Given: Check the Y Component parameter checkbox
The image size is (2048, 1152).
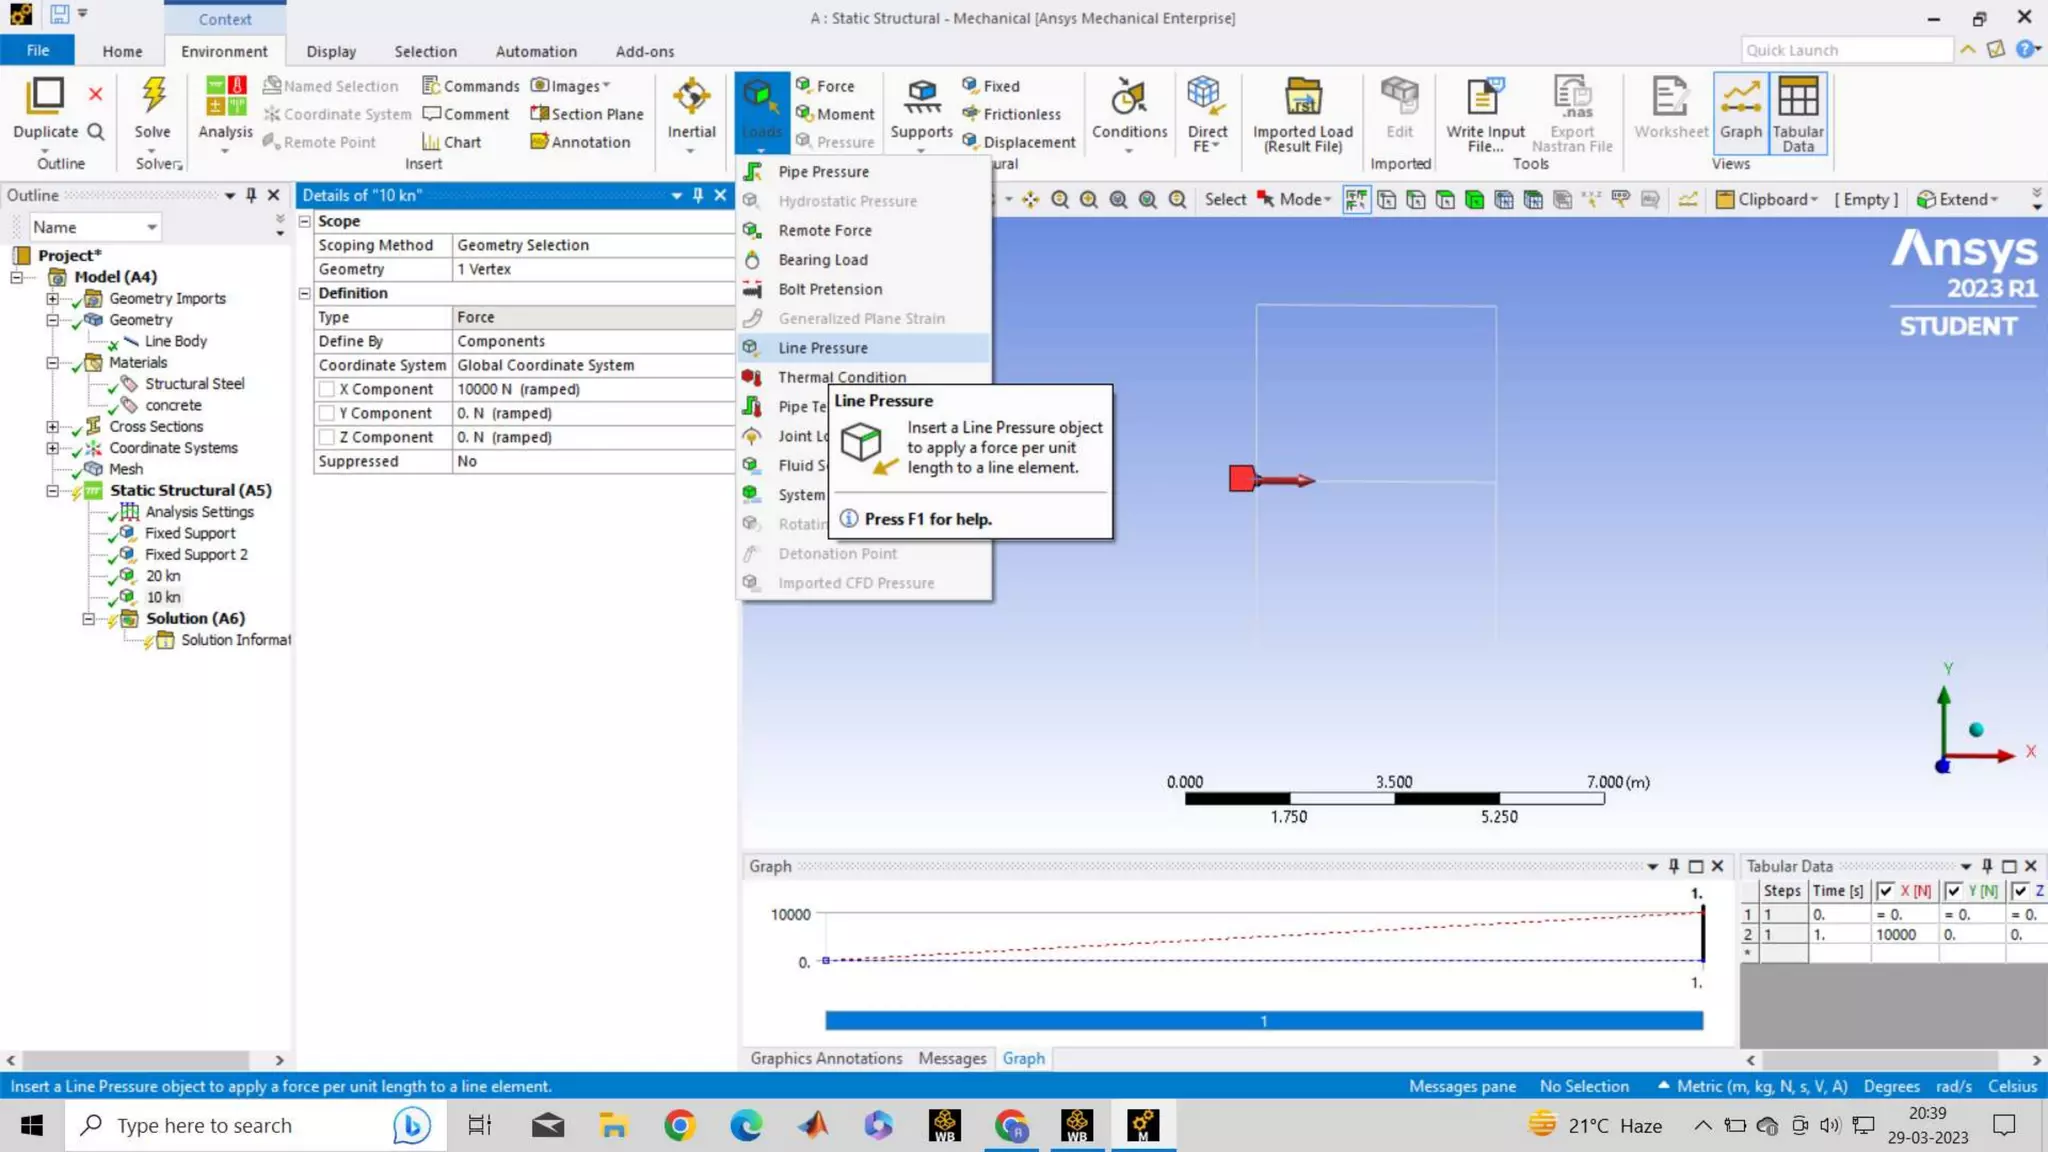Looking at the screenshot, I should (x=327, y=414).
